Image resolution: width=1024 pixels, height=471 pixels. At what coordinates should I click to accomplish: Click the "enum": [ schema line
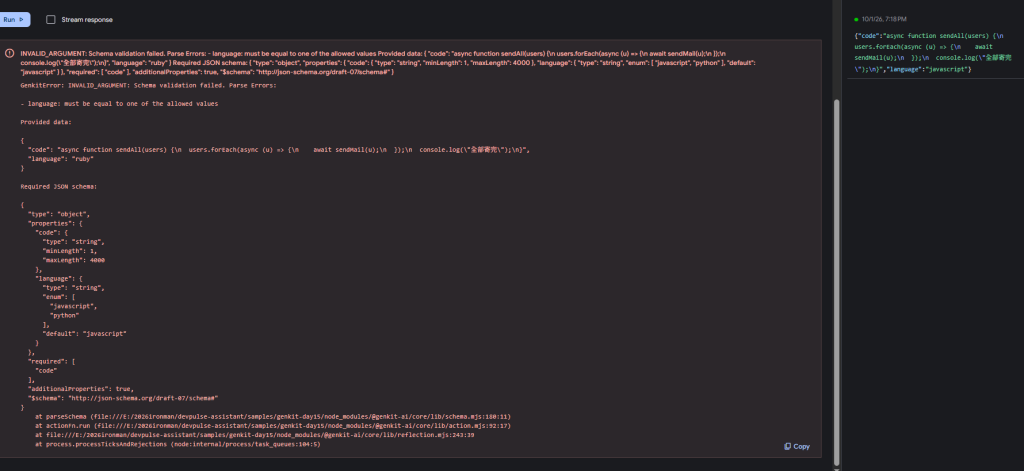click(59, 297)
